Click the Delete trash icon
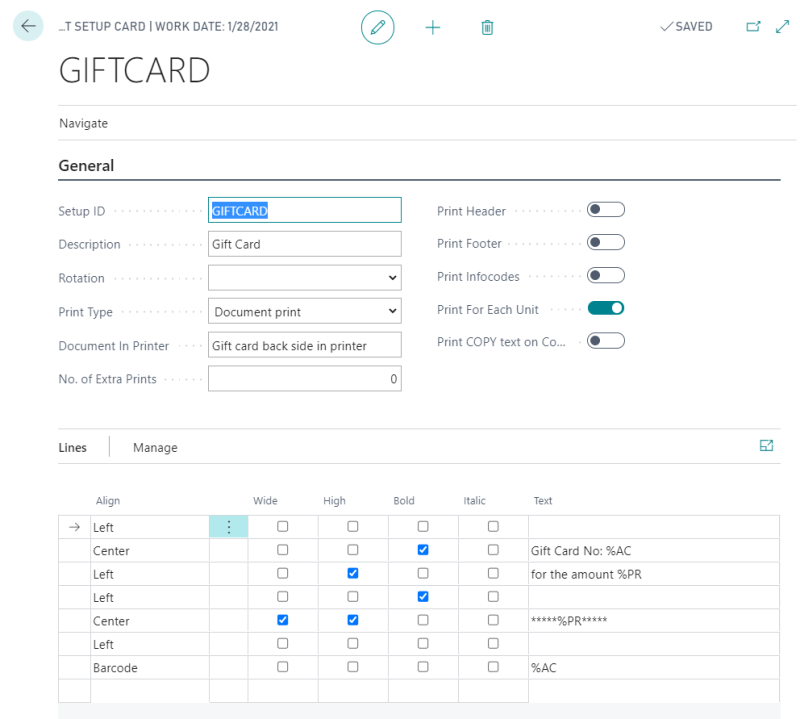The image size is (800, 719). (487, 27)
